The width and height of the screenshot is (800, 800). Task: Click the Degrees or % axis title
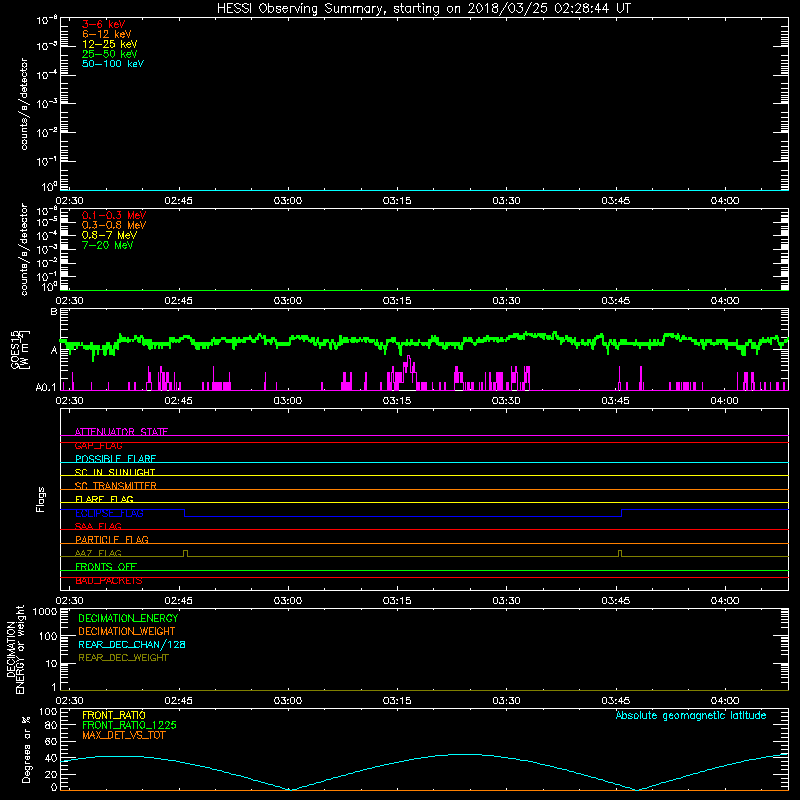[x=26, y=749]
